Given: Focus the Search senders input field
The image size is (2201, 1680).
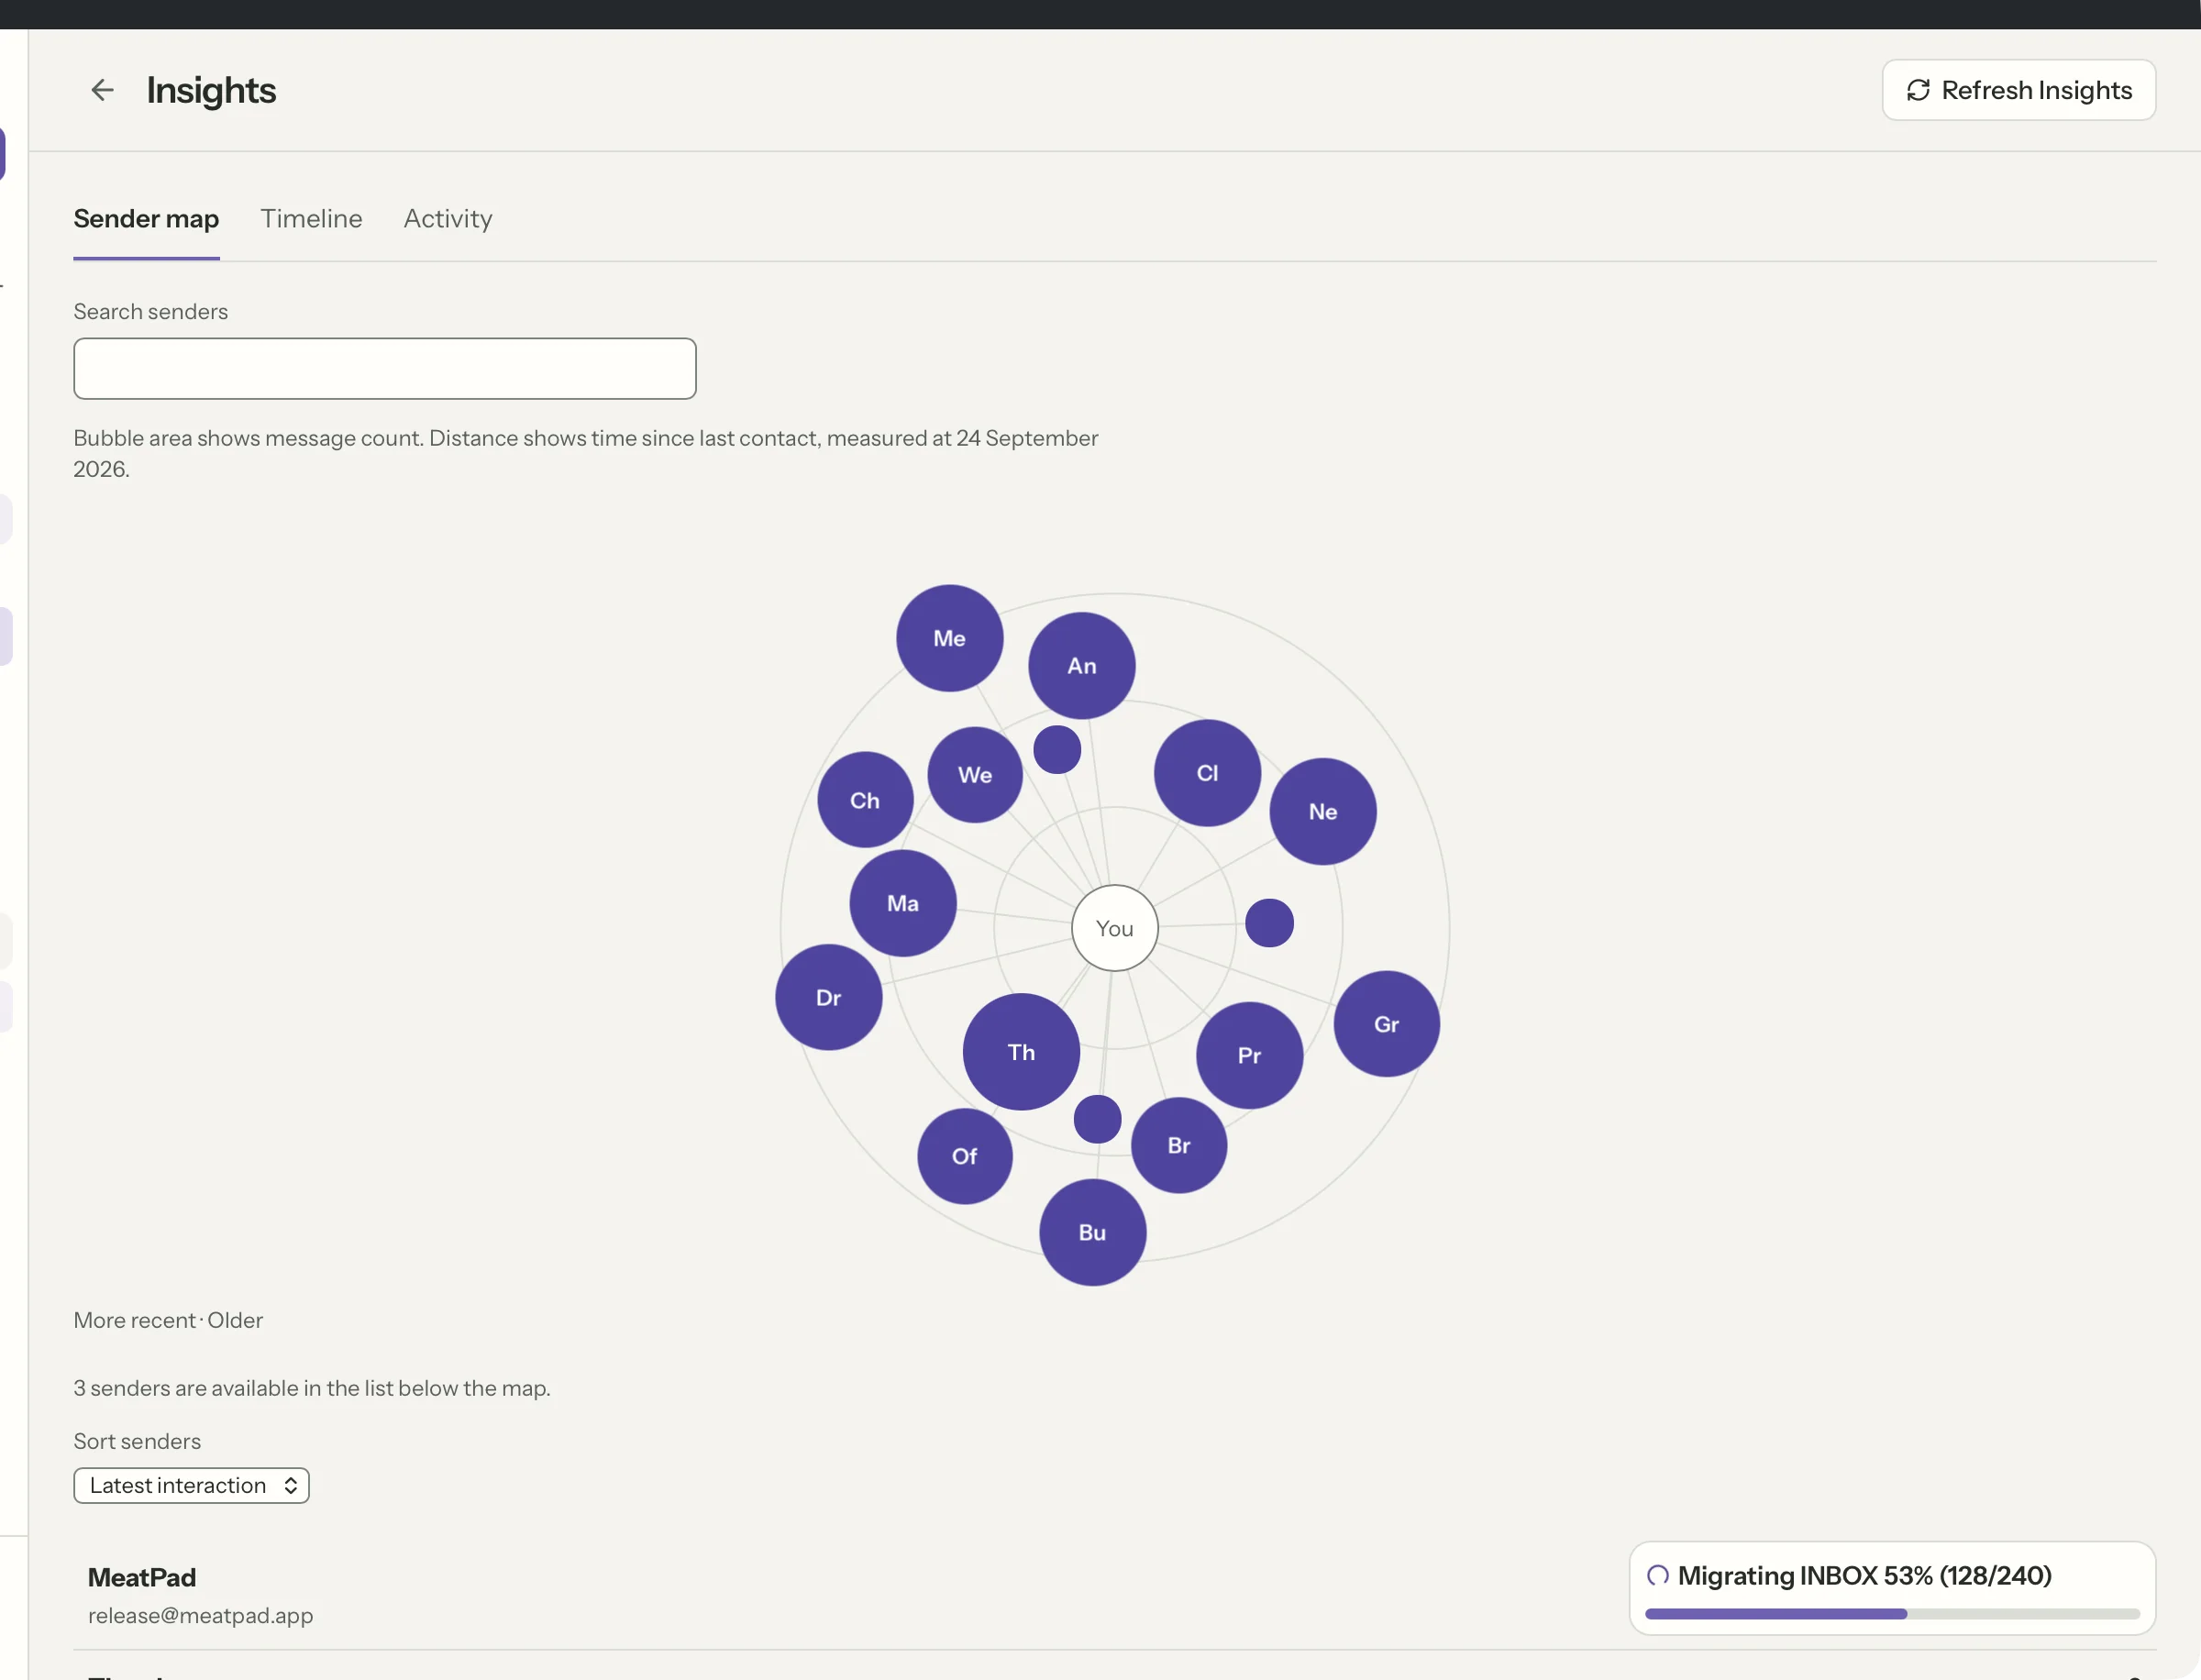Looking at the screenshot, I should [384, 368].
